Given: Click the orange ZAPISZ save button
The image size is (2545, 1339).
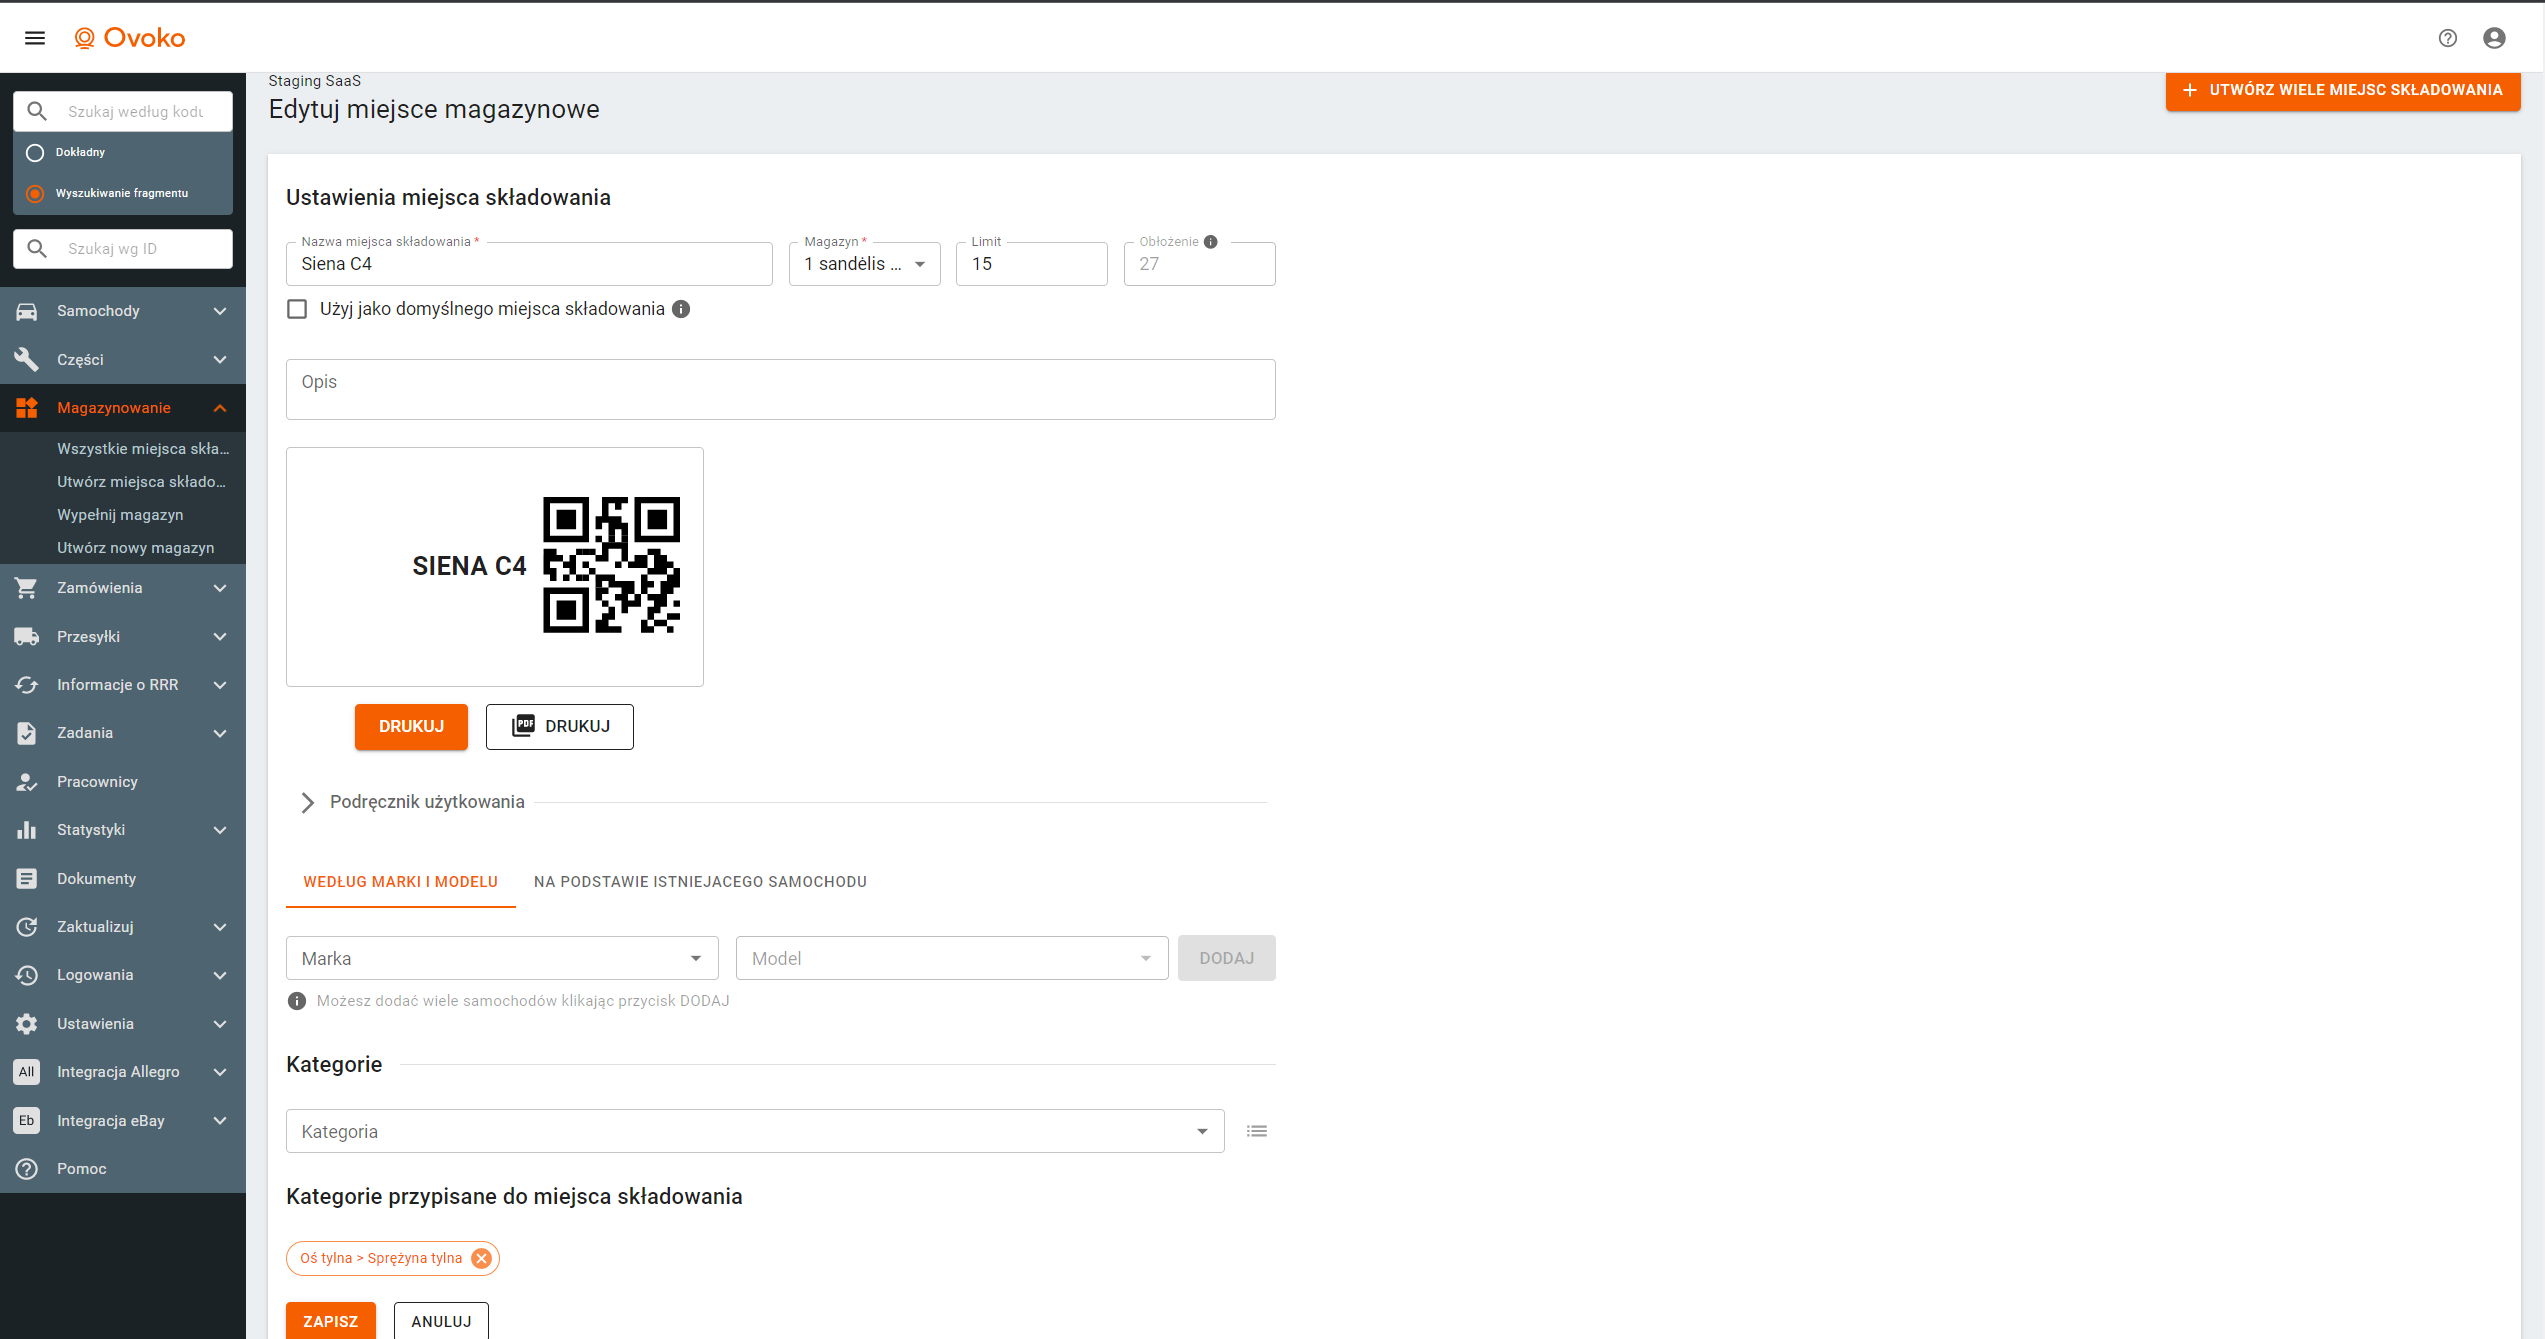Looking at the screenshot, I should [330, 1320].
